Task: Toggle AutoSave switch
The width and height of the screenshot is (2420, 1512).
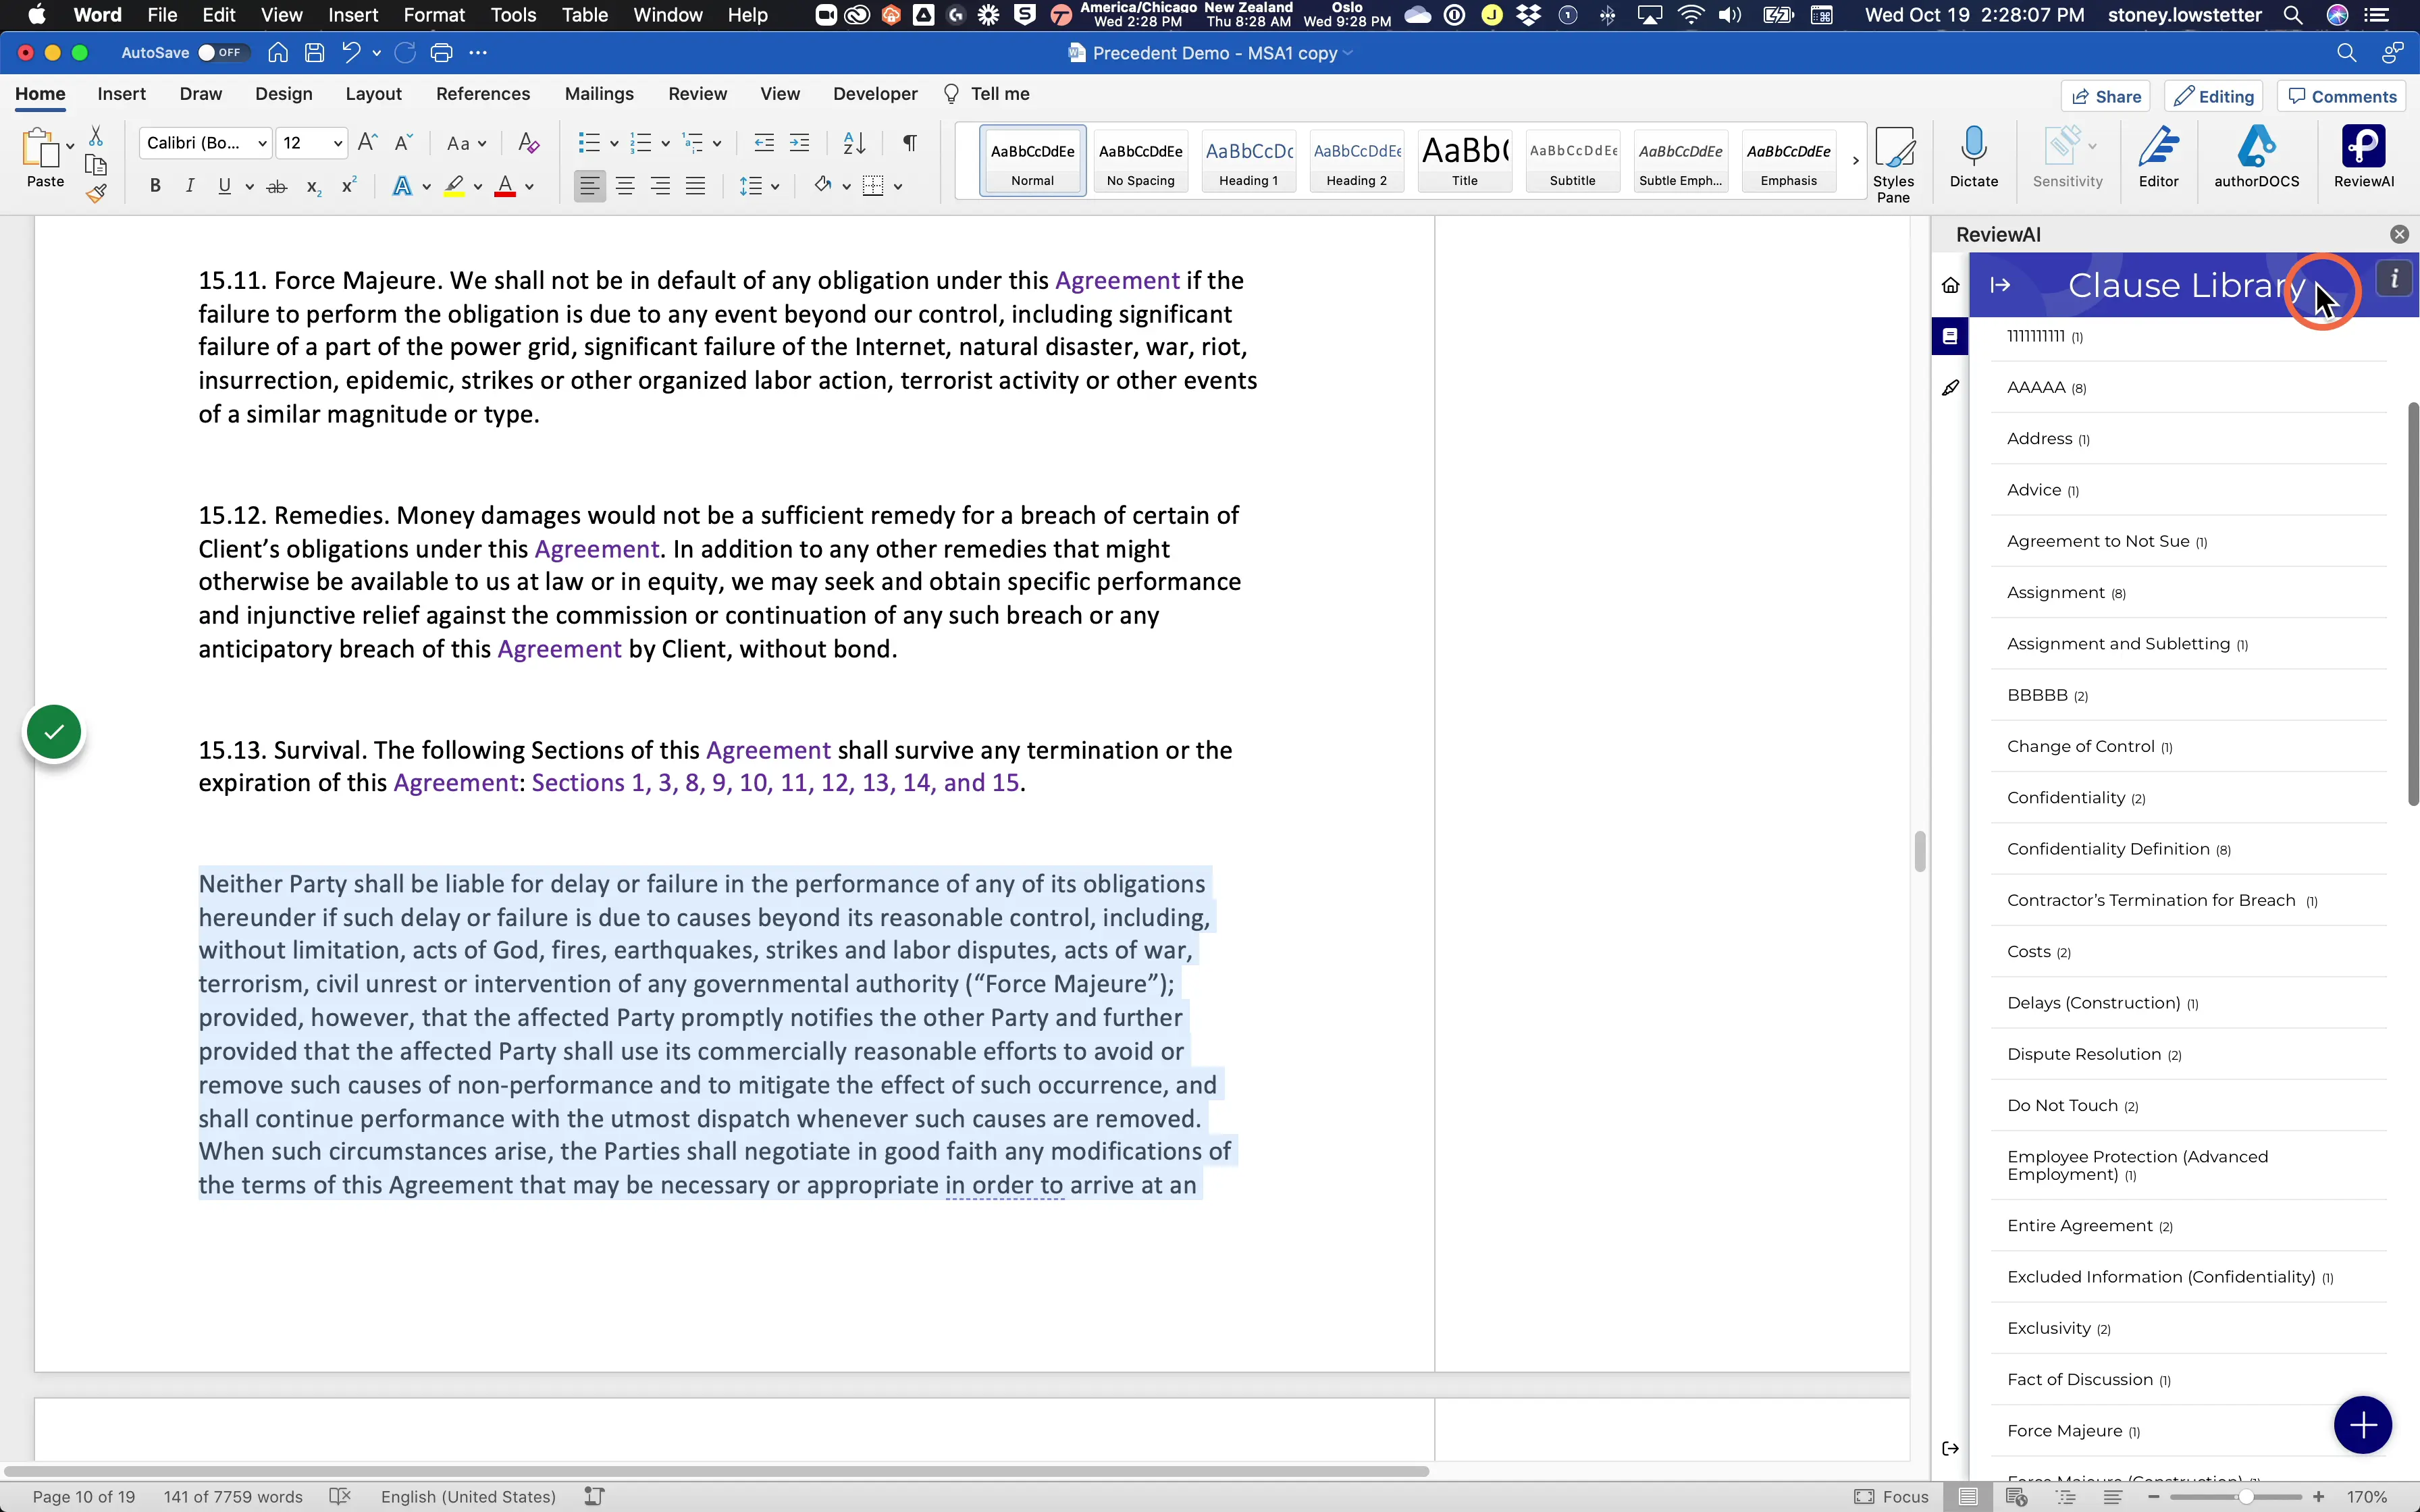Action: point(222,53)
